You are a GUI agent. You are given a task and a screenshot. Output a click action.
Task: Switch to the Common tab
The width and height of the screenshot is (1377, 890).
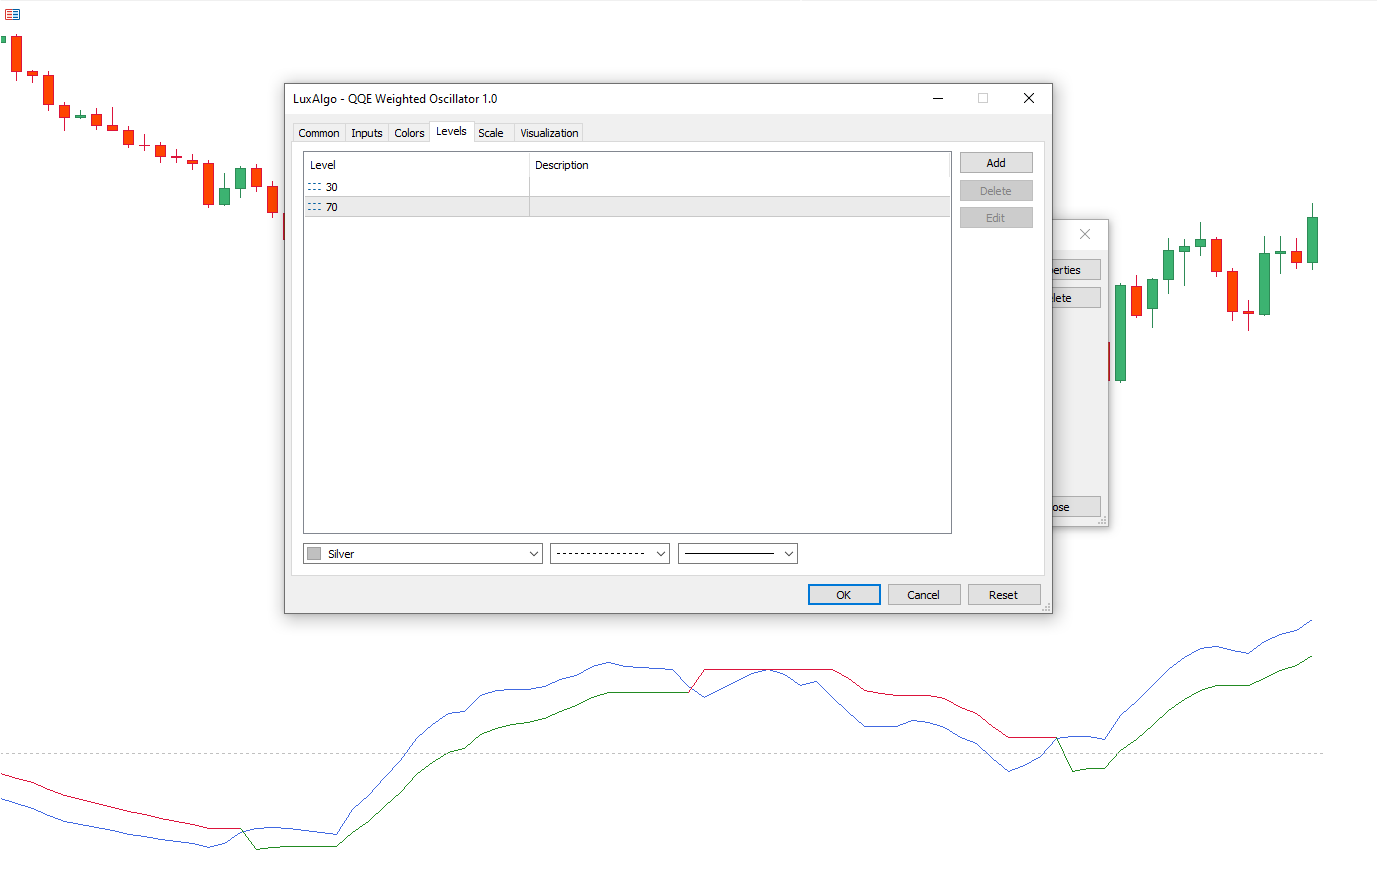[x=318, y=133]
